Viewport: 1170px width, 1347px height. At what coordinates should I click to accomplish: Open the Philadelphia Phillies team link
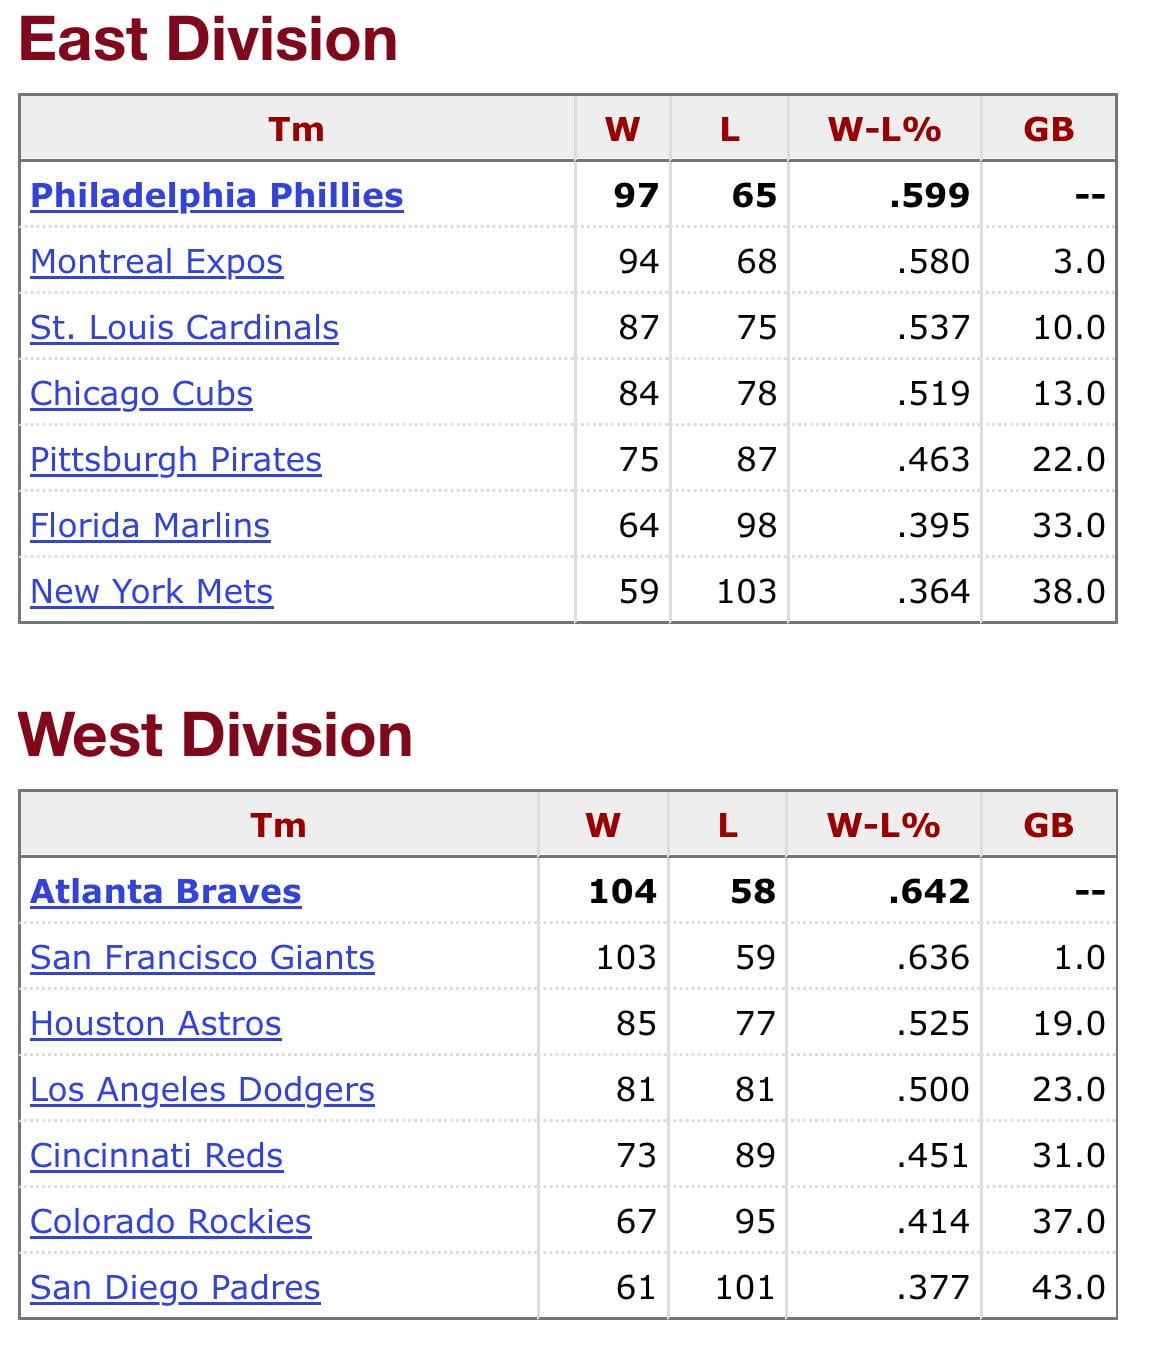click(216, 195)
